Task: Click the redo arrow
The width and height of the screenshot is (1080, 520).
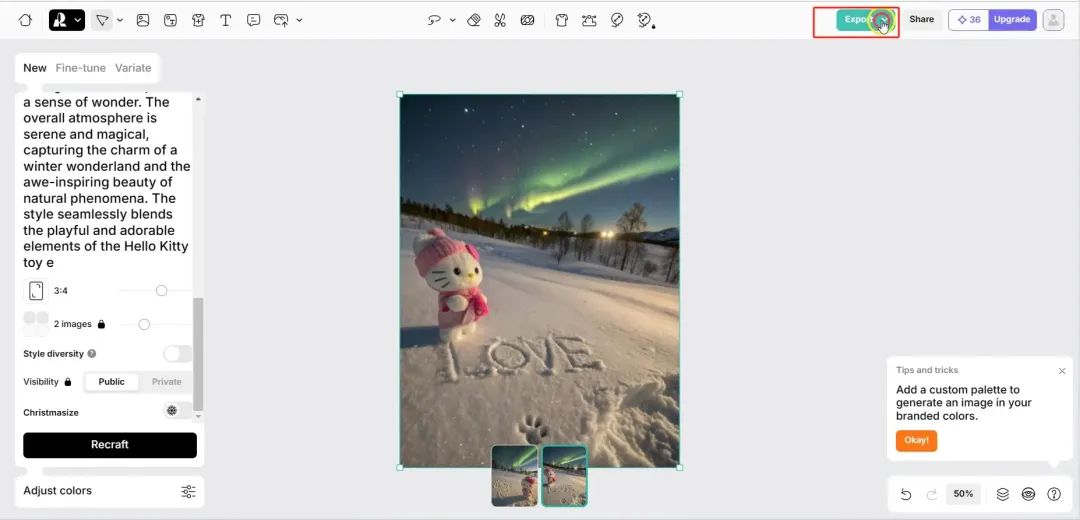Action: tap(931, 494)
